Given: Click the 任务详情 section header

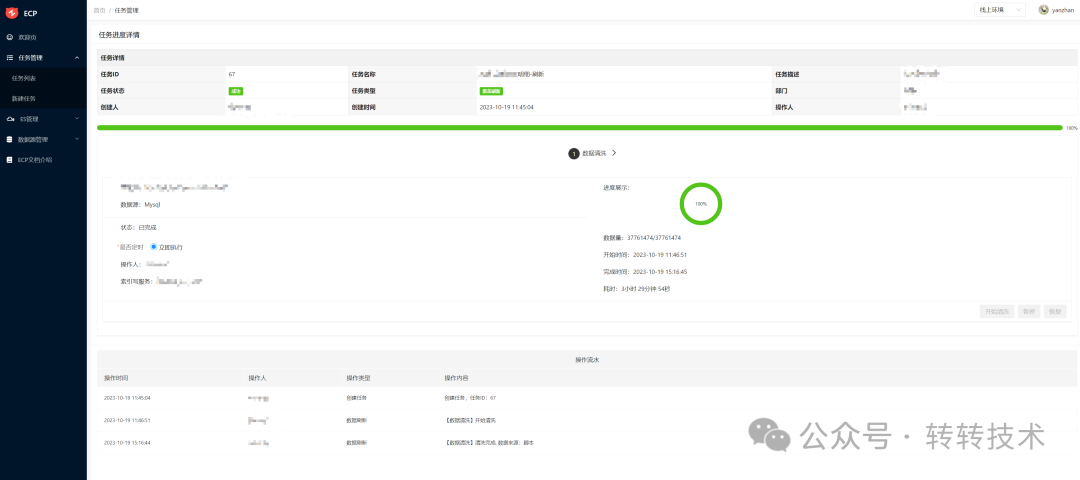Looking at the screenshot, I should pyautogui.click(x=112, y=58).
